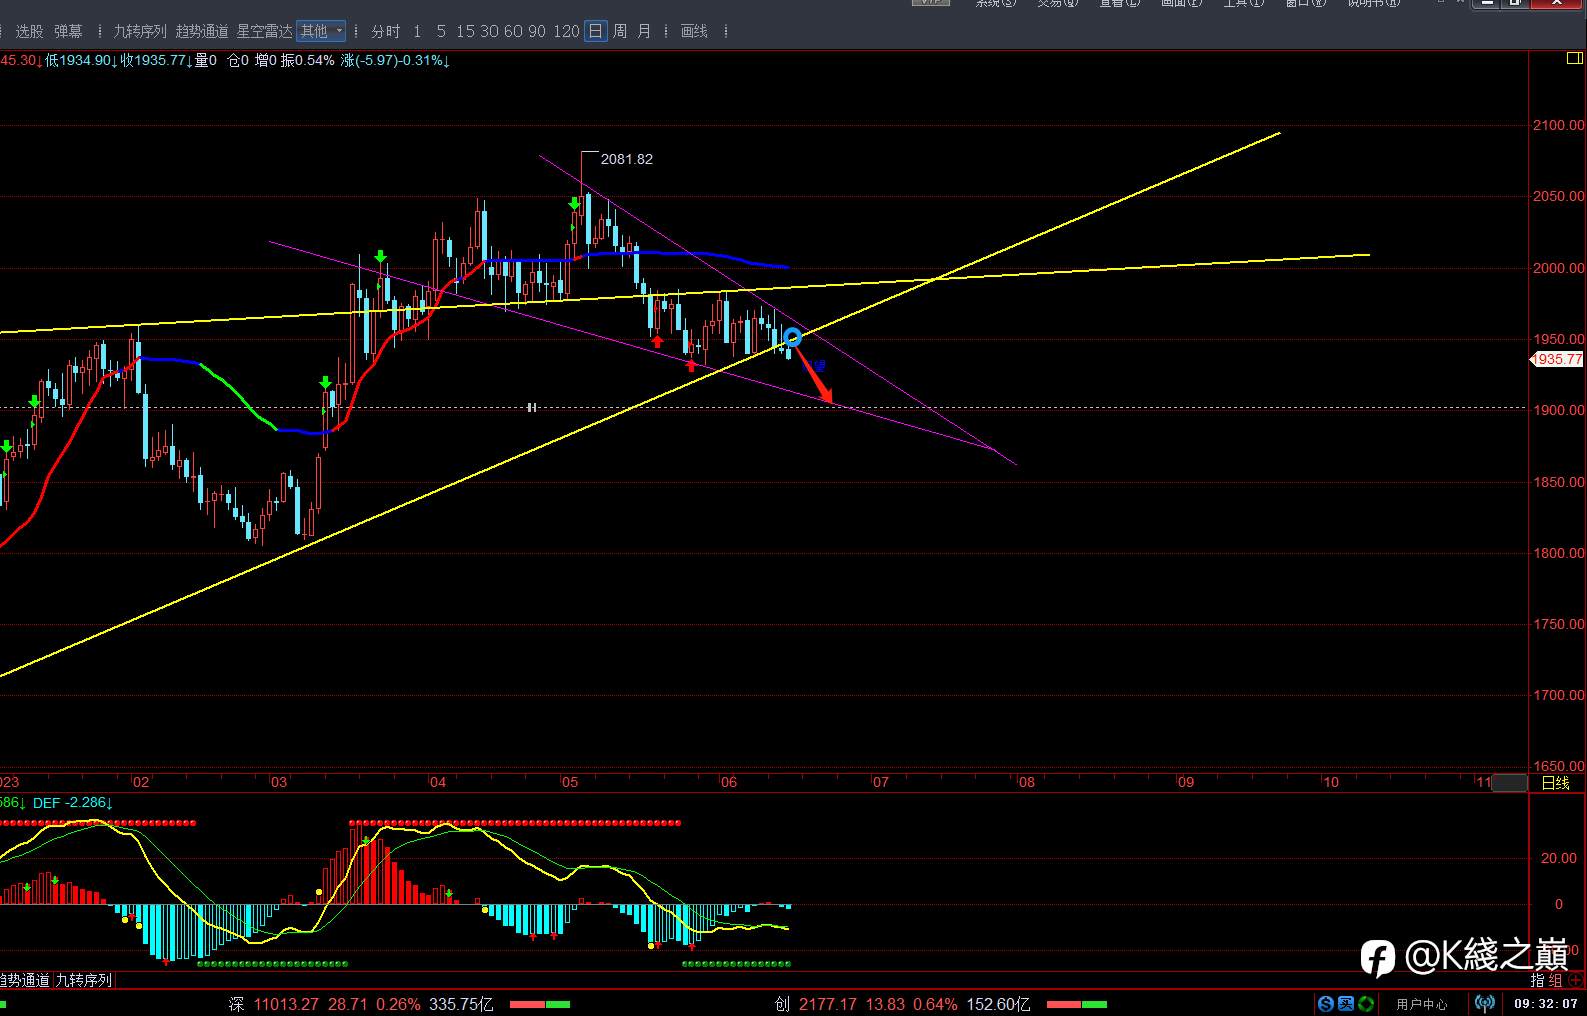The width and height of the screenshot is (1587, 1016).
Task: Click the current price tag 1935.77
Action: tap(1558, 359)
